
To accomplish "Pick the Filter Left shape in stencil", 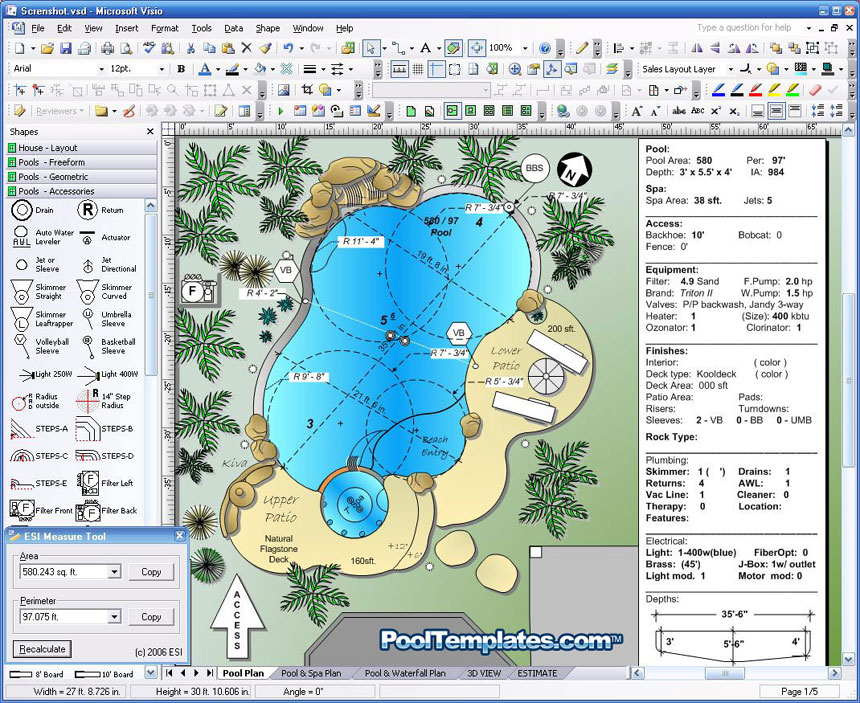I will tap(105, 483).
